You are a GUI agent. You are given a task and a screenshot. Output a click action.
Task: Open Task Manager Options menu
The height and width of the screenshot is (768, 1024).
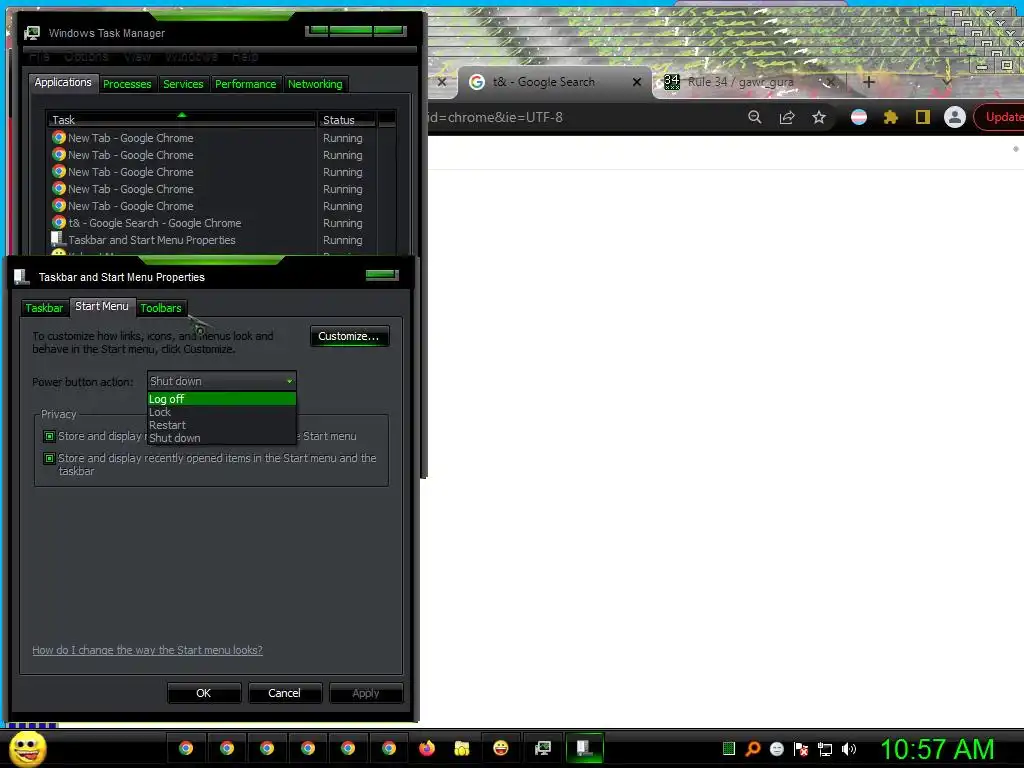tap(86, 57)
